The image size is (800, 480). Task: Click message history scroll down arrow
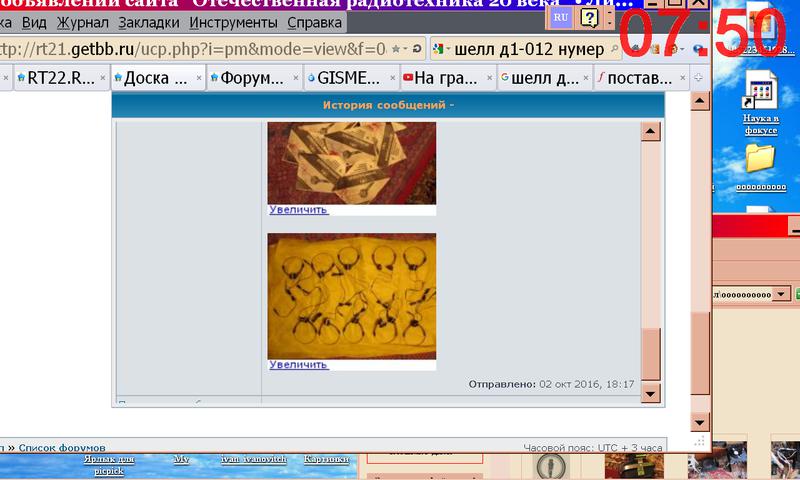(651, 393)
